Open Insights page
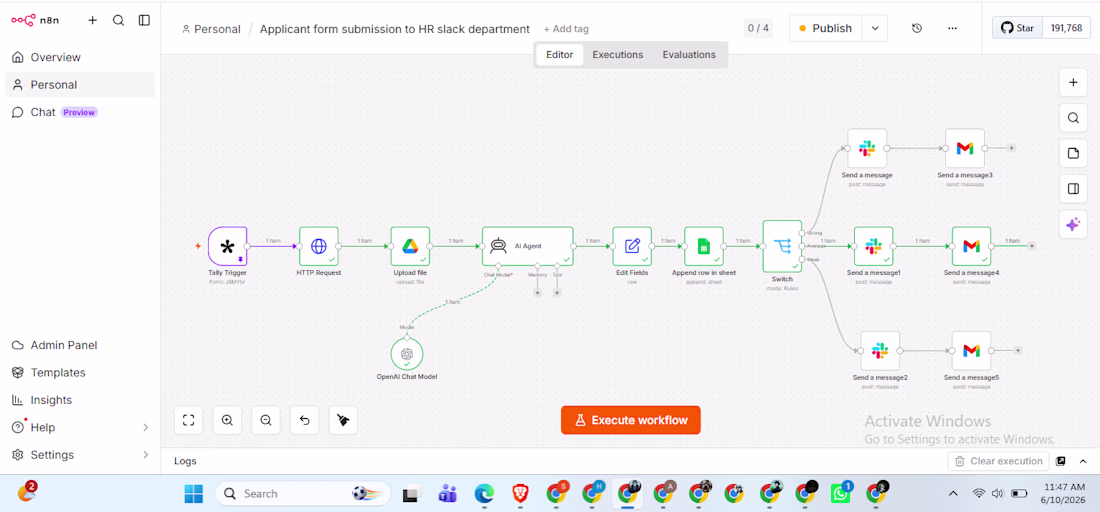The image size is (1100, 512). [80, 400]
